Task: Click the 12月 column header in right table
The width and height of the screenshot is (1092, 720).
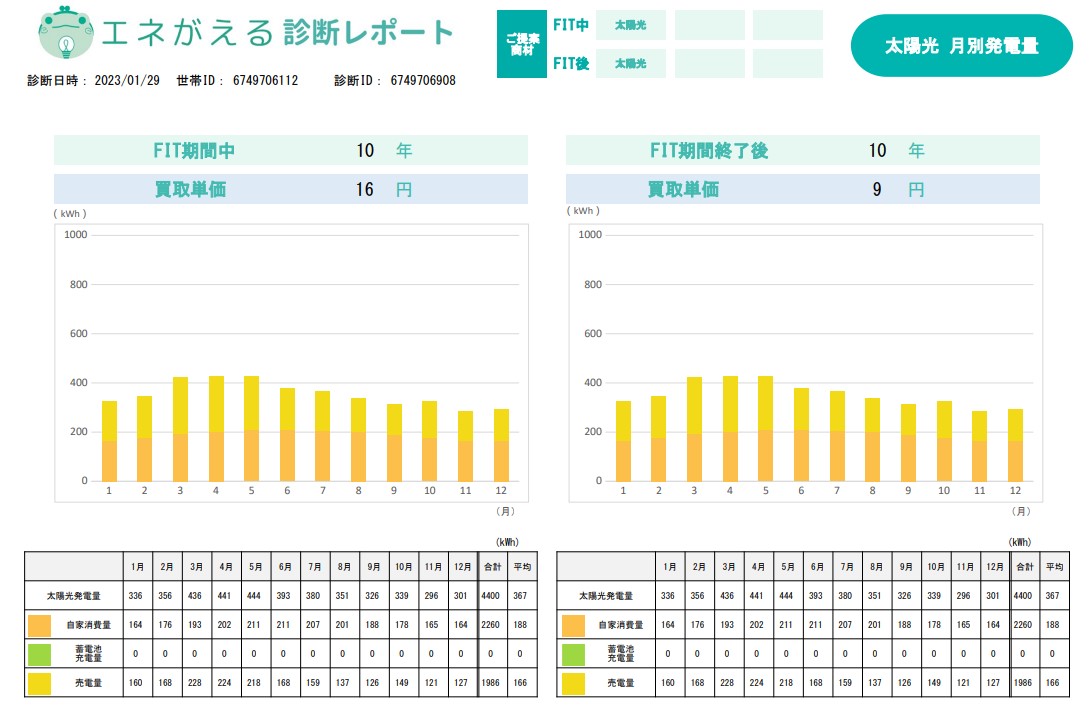Action: point(995,567)
